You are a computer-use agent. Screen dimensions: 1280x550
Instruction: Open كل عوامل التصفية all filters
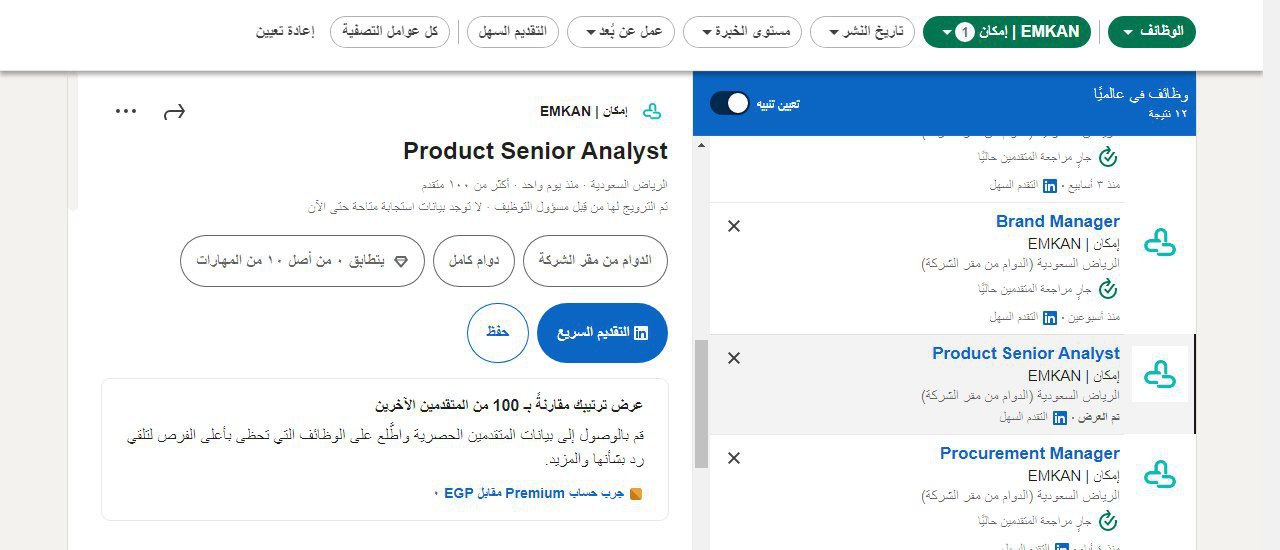point(391,32)
